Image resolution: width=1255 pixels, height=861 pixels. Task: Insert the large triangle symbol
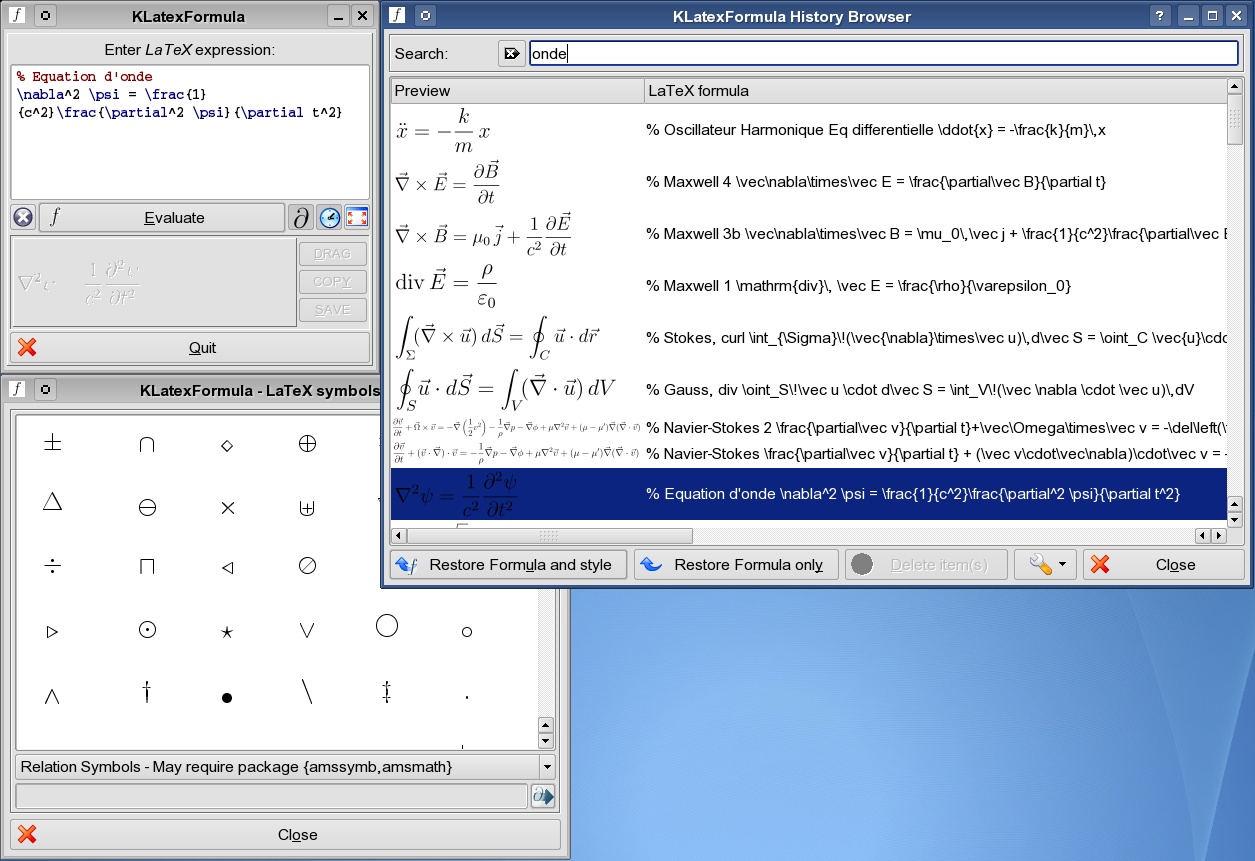point(53,502)
